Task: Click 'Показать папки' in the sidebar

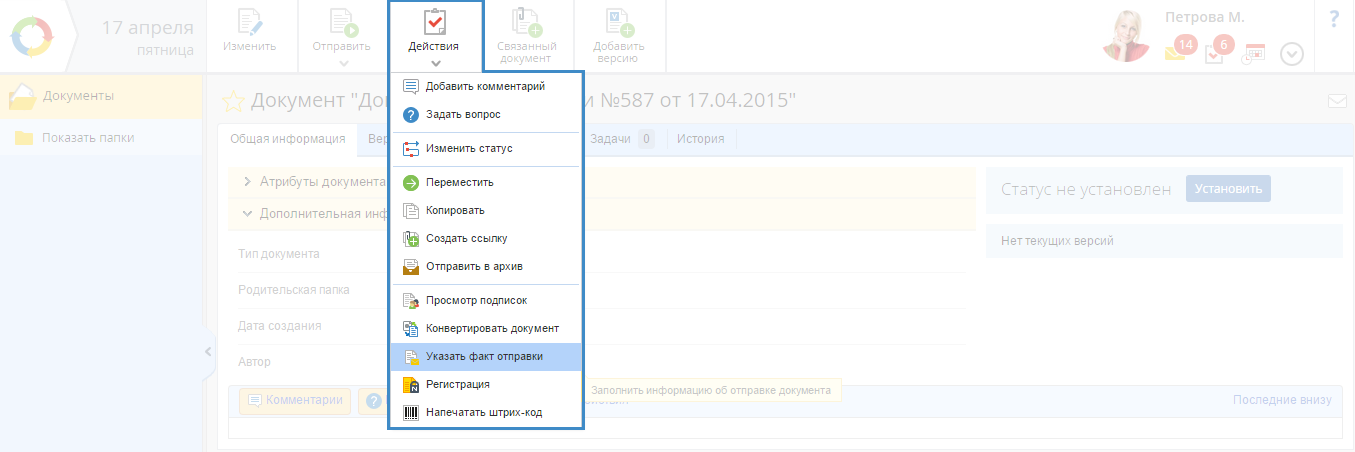Action: coord(88,138)
